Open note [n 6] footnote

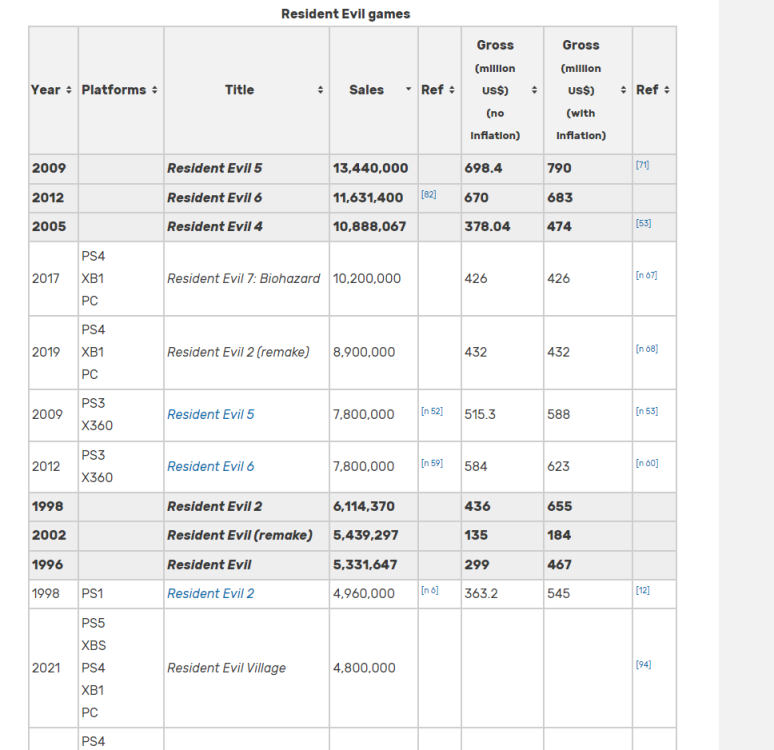(429, 590)
